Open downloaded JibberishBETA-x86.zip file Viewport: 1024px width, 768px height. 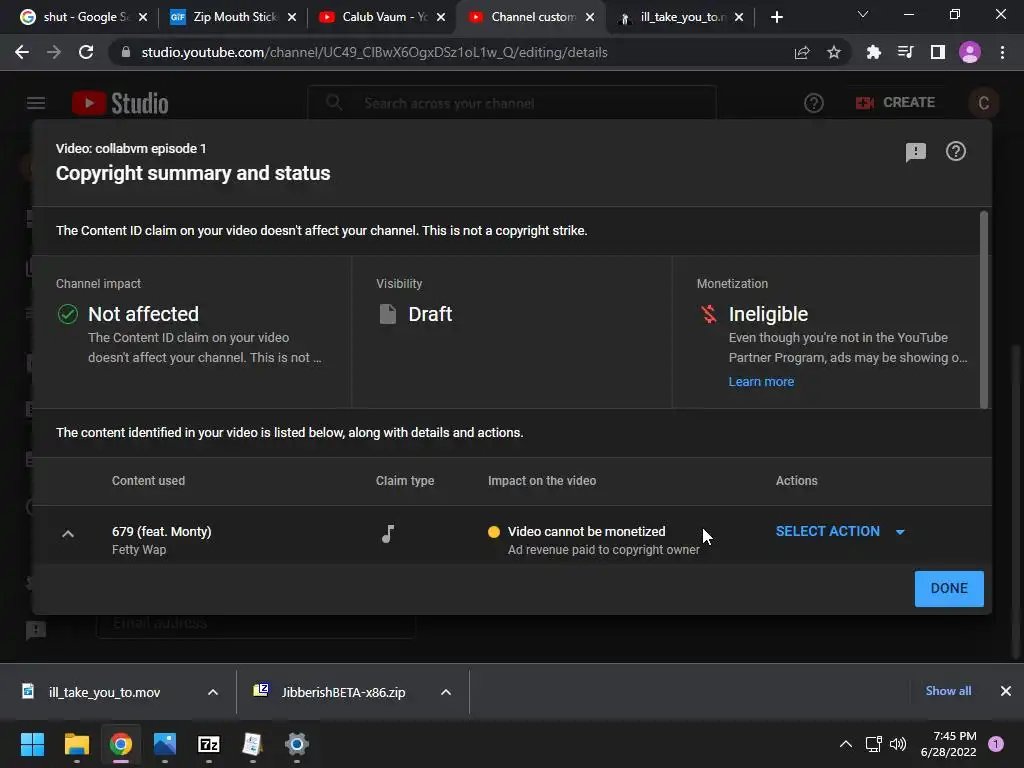344,692
